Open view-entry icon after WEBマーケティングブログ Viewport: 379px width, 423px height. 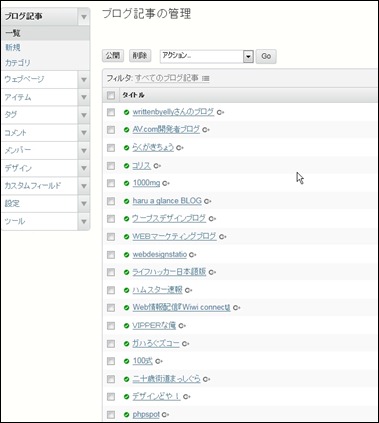223,237
